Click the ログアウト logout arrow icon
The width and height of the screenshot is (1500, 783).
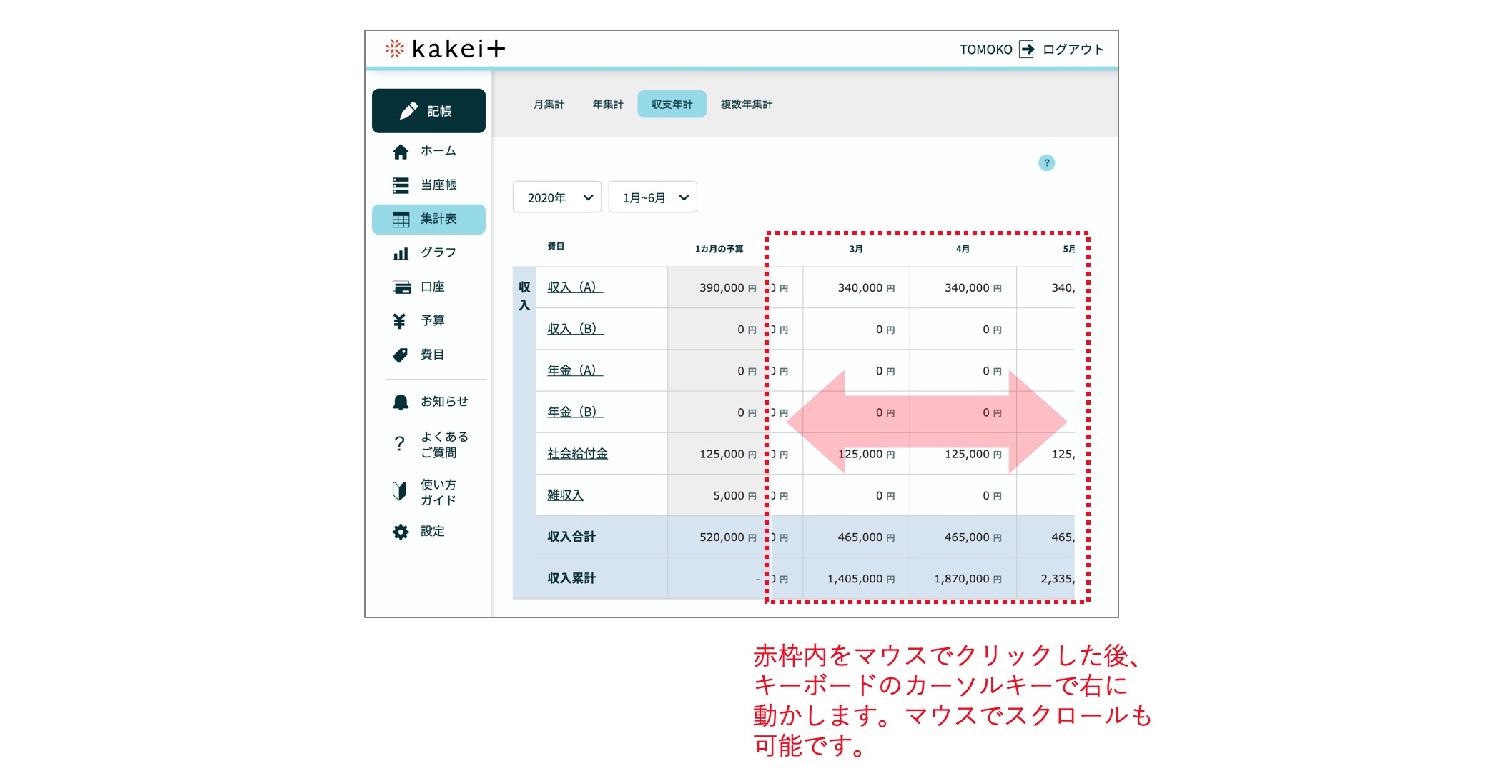[x=1026, y=50]
